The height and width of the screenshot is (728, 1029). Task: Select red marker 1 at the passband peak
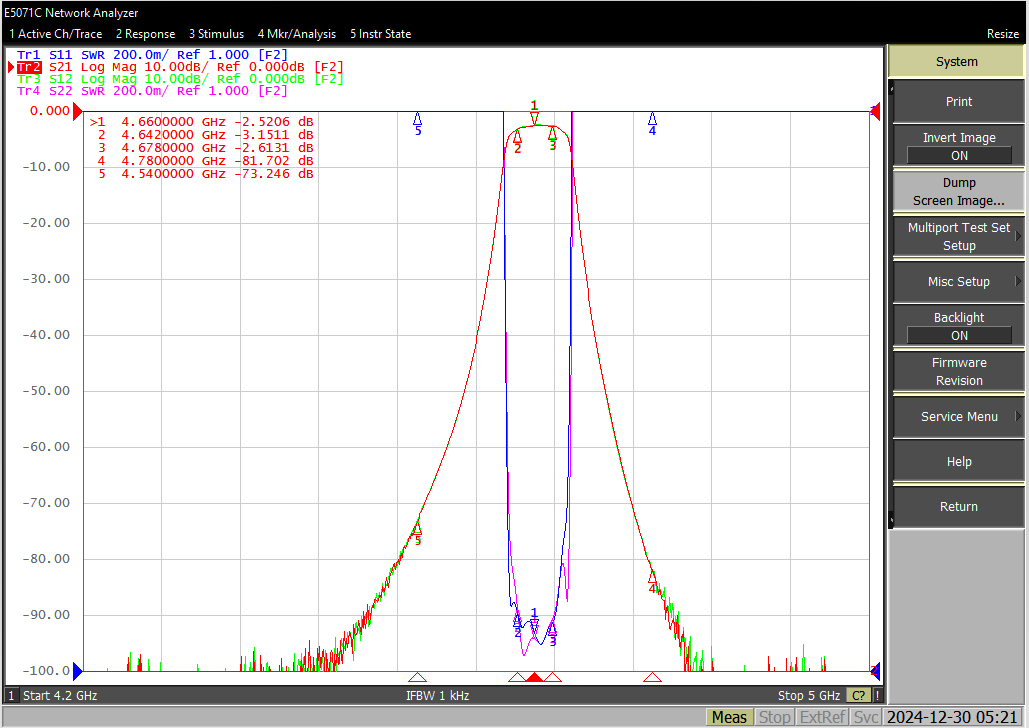(x=534, y=118)
